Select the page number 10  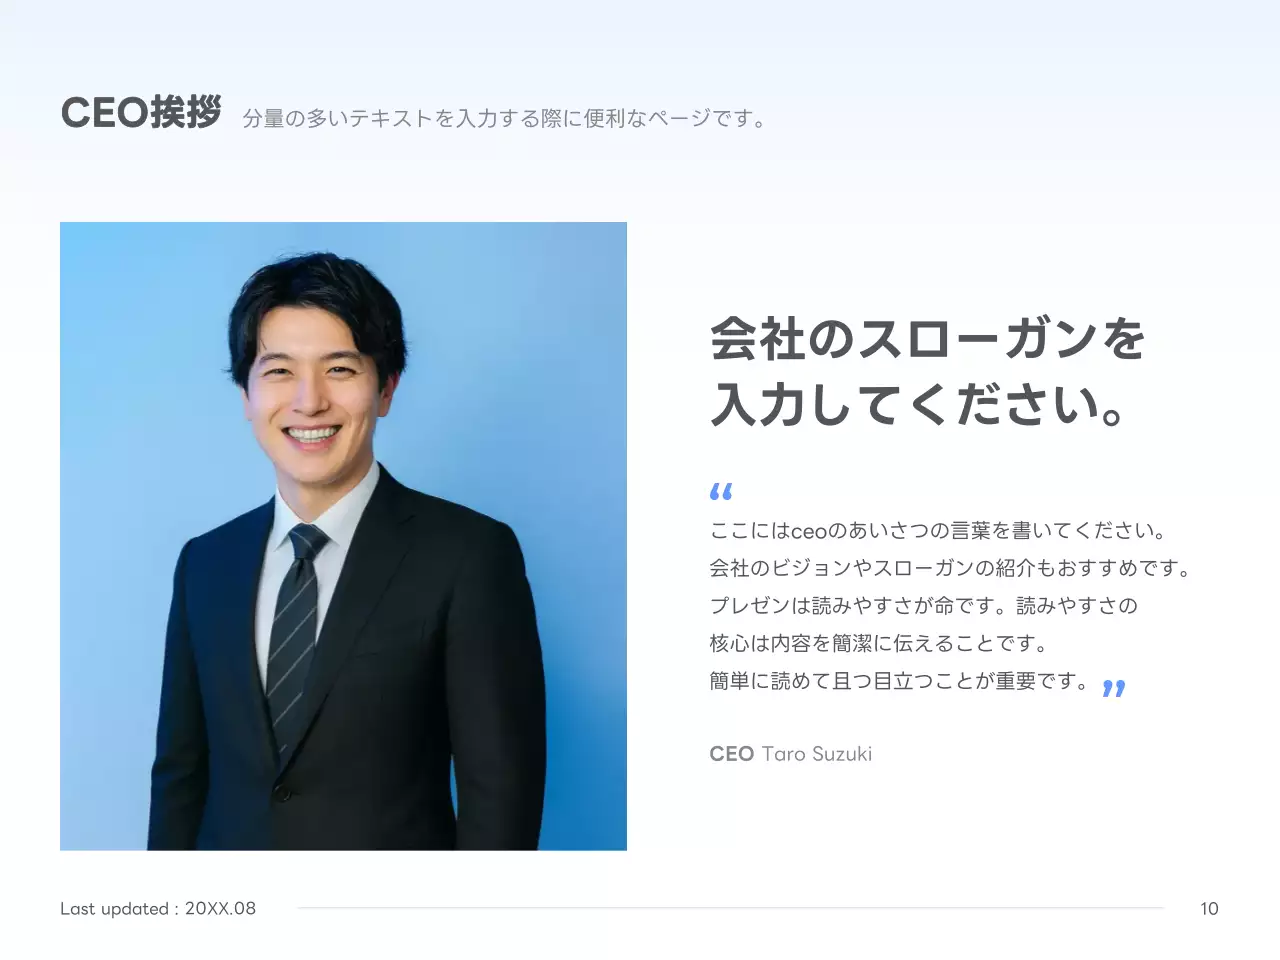pos(1209,908)
